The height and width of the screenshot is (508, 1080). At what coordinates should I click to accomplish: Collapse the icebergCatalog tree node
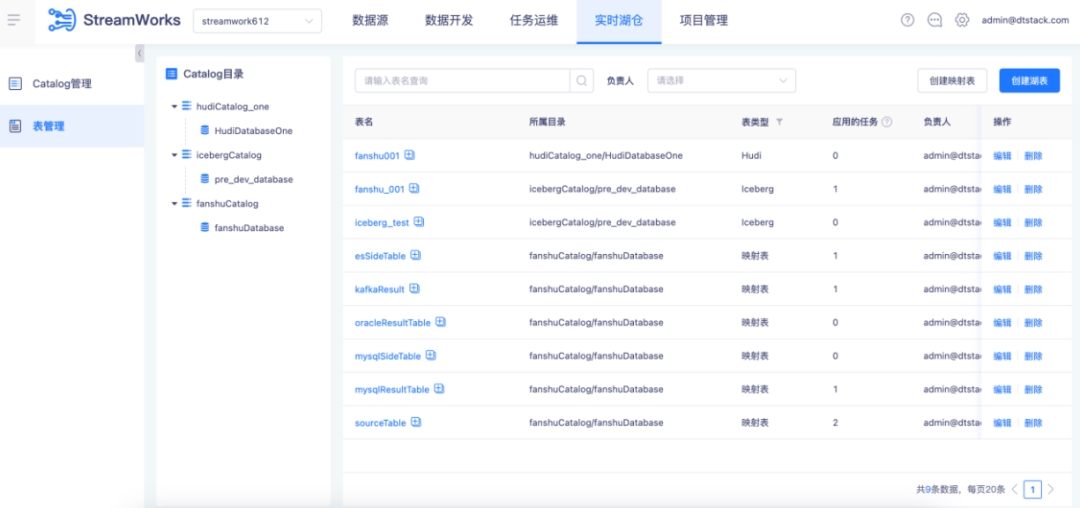click(x=175, y=156)
